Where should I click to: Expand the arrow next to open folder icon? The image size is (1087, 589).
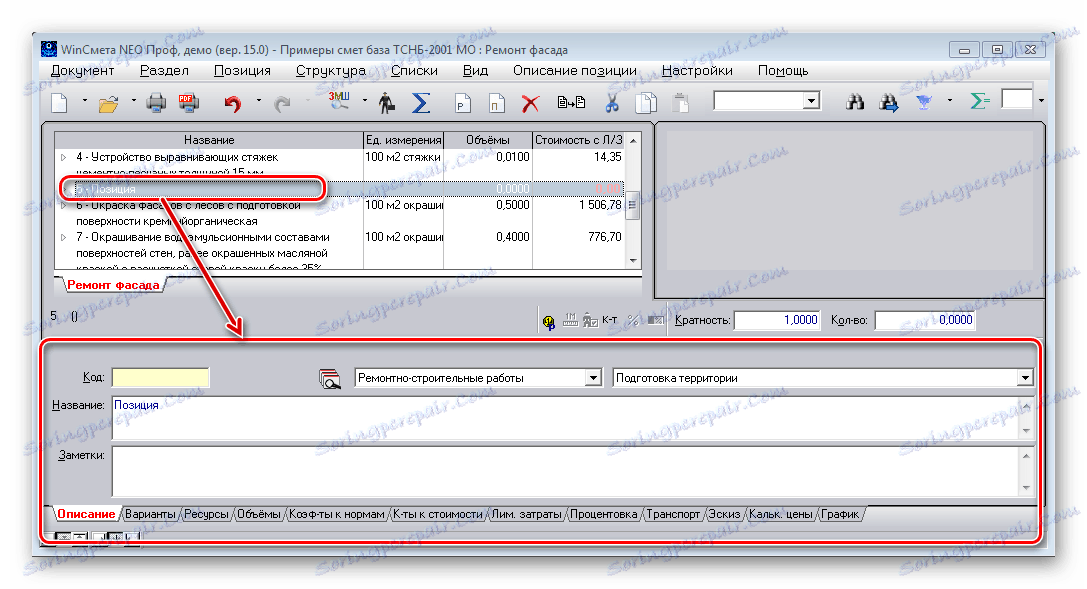point(134,101)
